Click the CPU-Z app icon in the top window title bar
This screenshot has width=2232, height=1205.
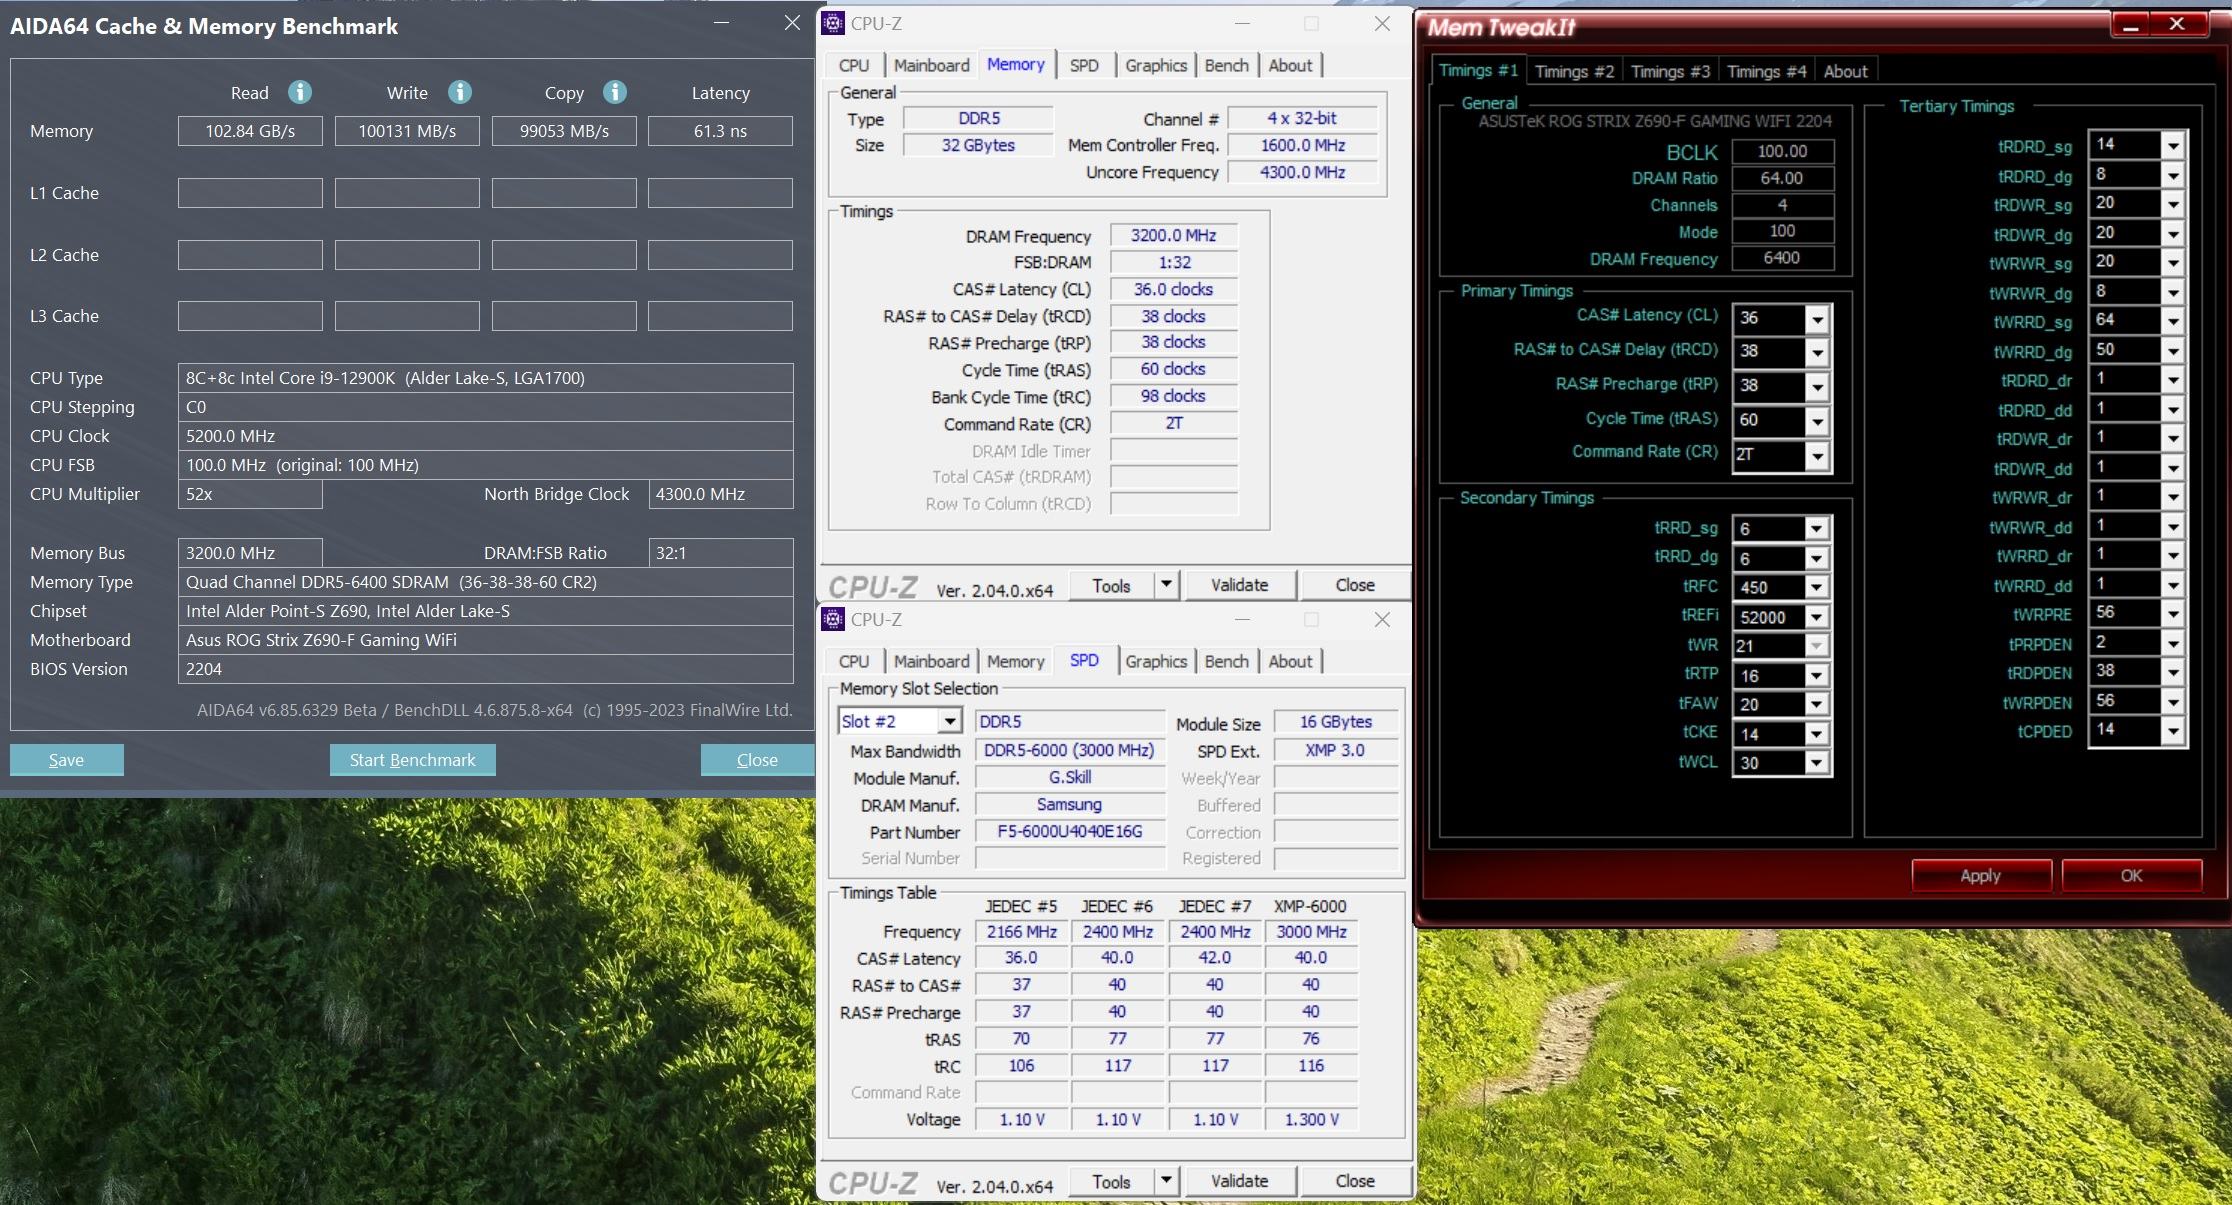click(833, 23)
